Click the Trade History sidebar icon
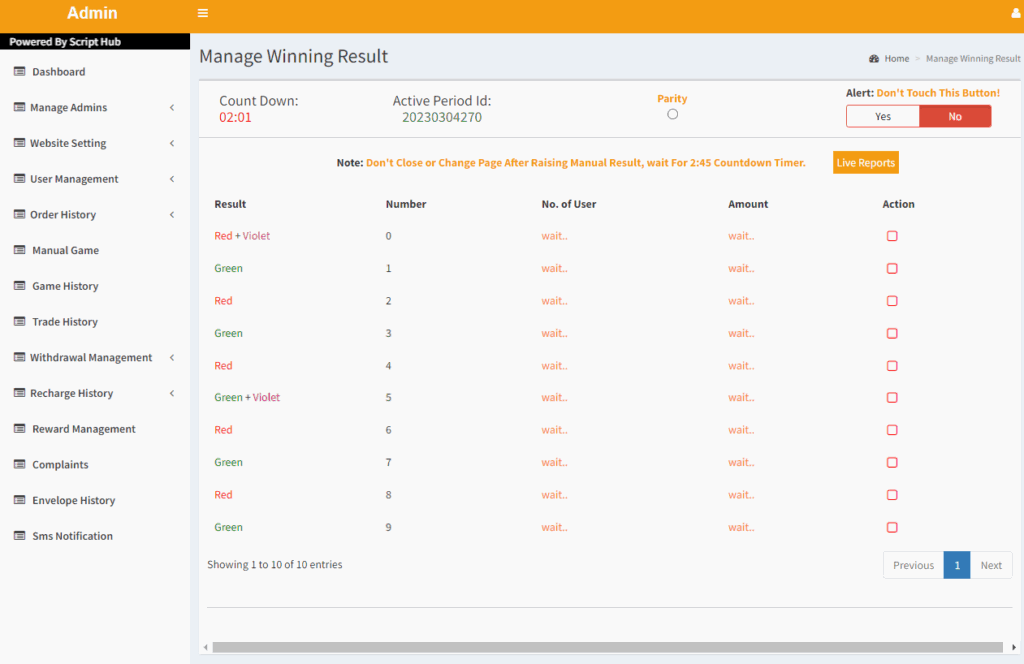Image resolution: width=1024 pixels, height=664 pixels. 20,322
